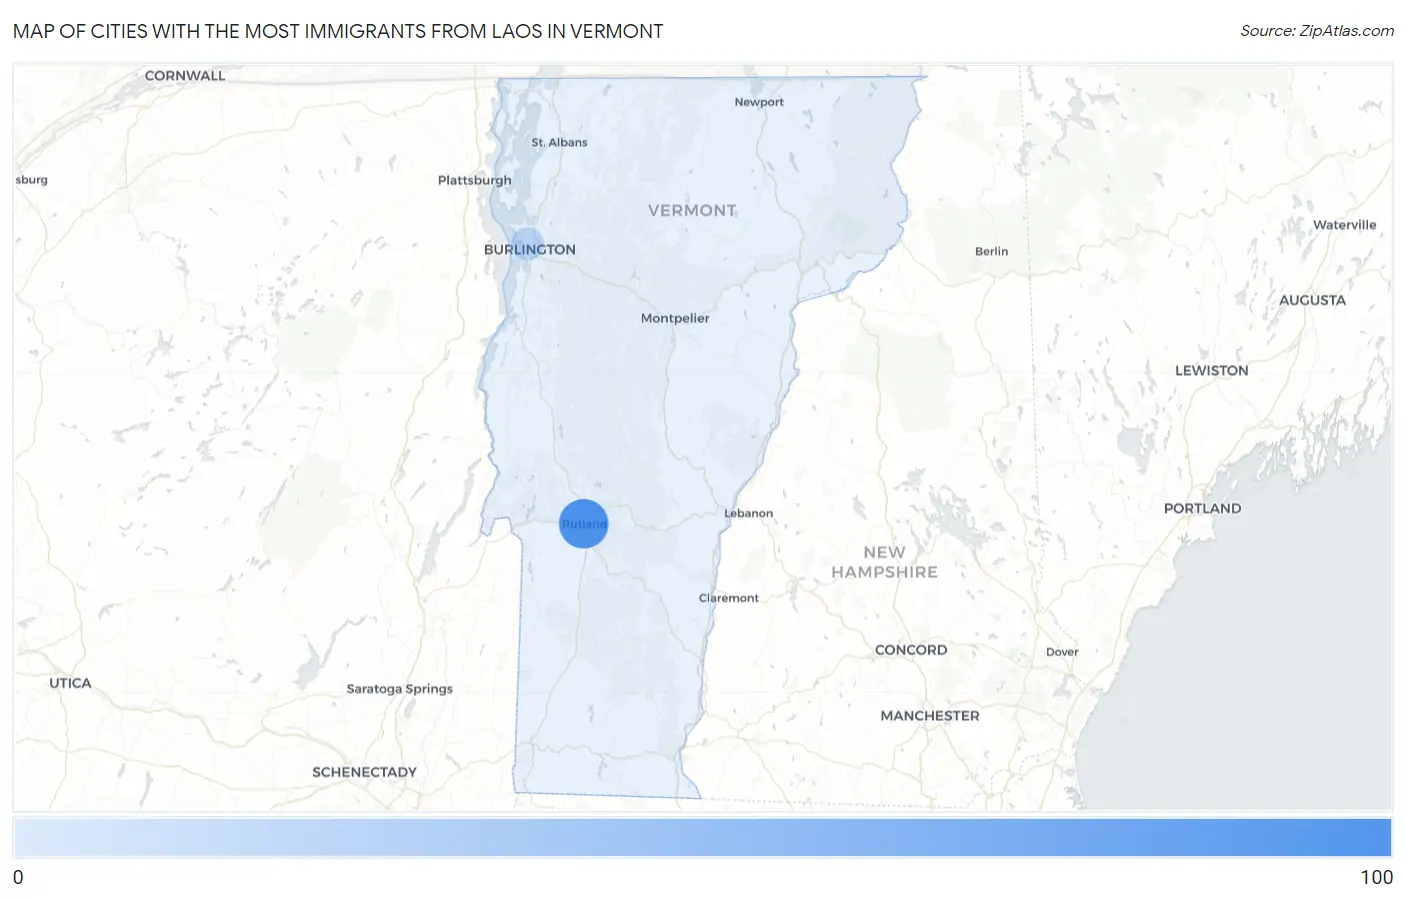
Task: Click the Berlin city label
Action: pyautogui.click(x=991, y=251)
